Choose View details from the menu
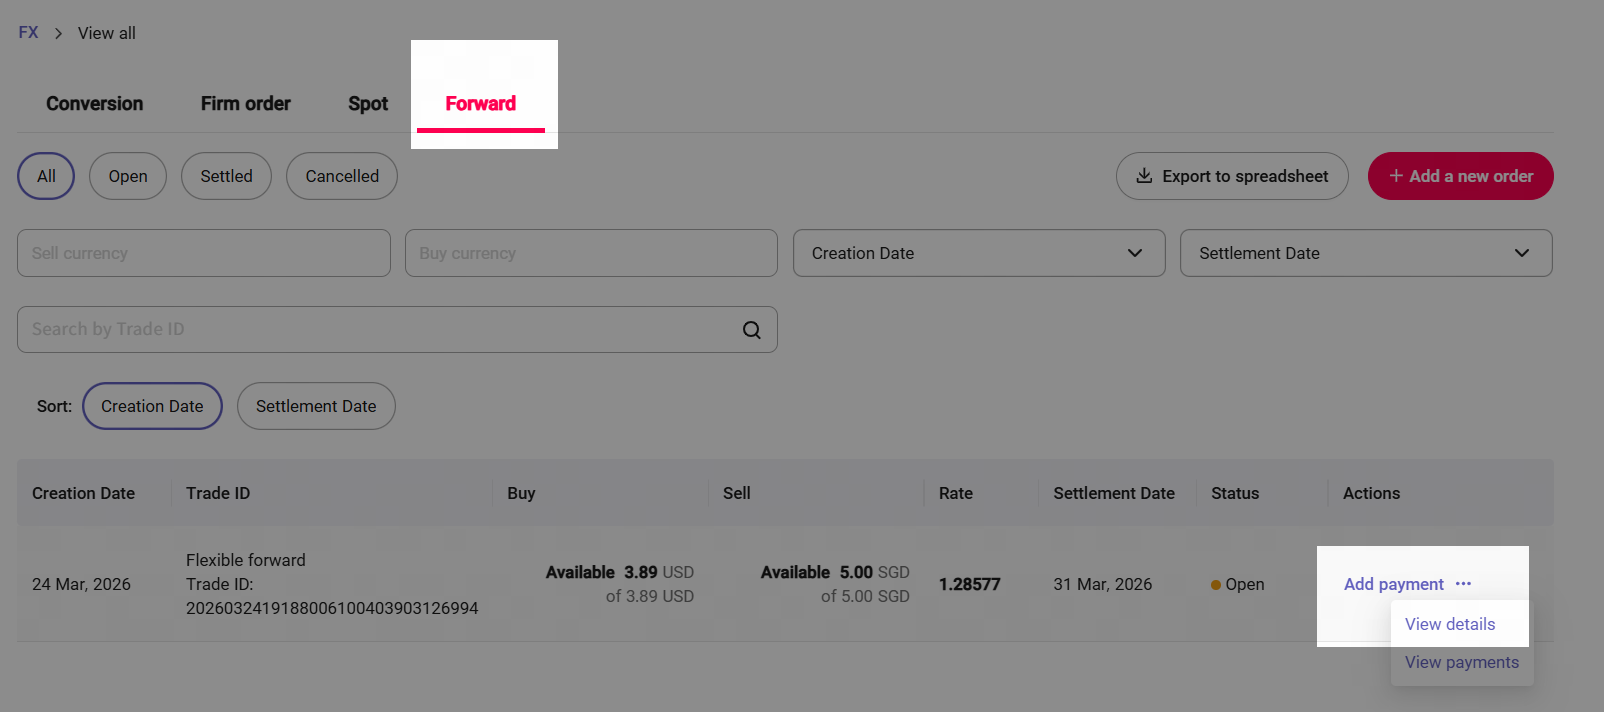Viewport: 1604px width, 712px height. [1450, 624]
